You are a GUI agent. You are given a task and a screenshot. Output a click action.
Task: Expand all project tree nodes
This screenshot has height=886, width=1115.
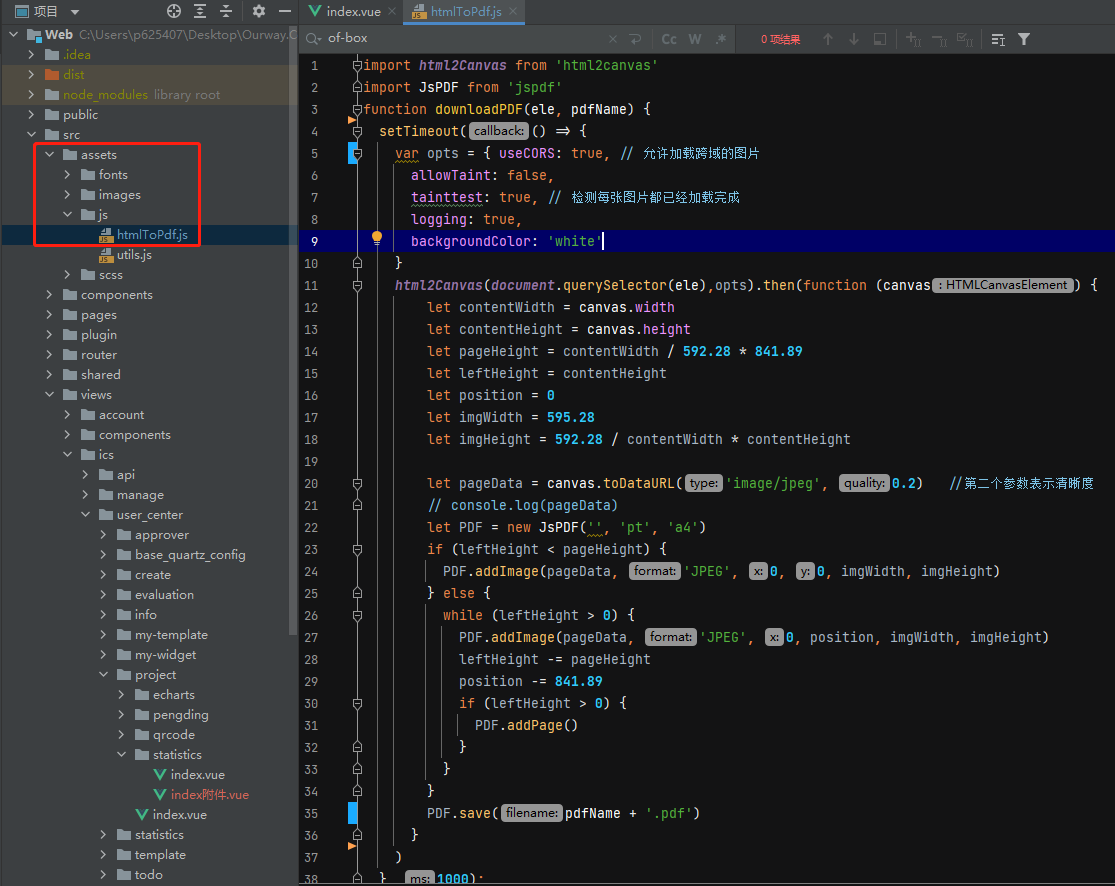coord(200,11)
